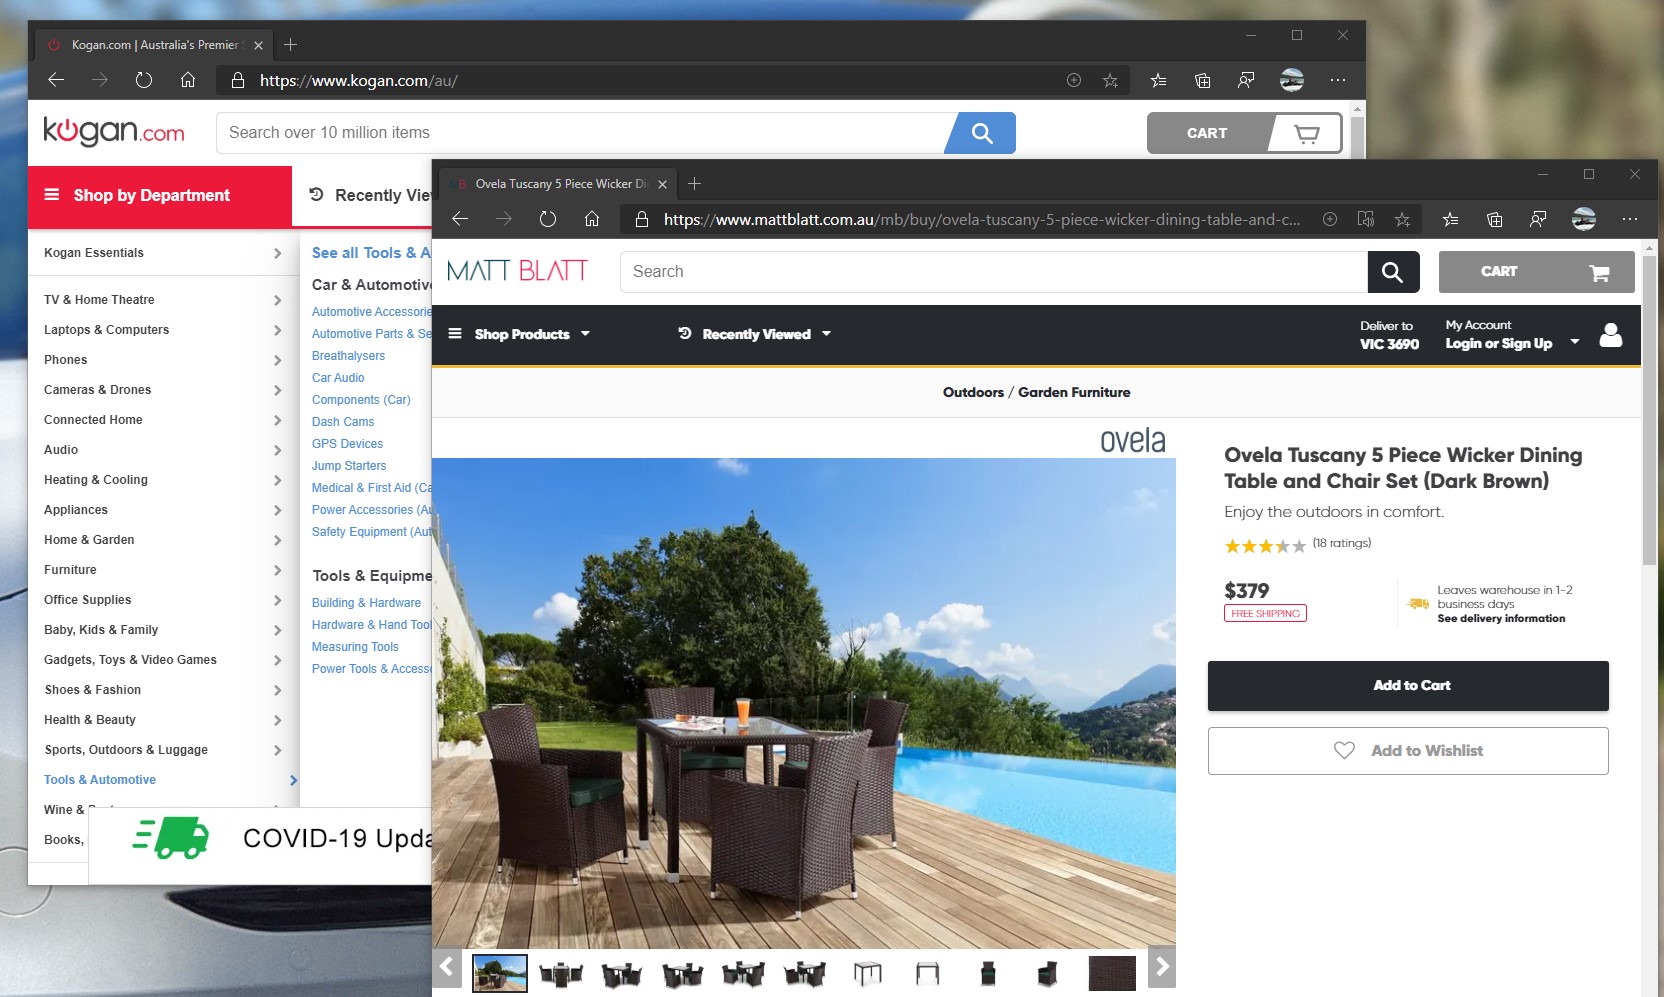Show next product image thumbnails
Viewport: 1664px width, 997px height.
(1161, 967)
